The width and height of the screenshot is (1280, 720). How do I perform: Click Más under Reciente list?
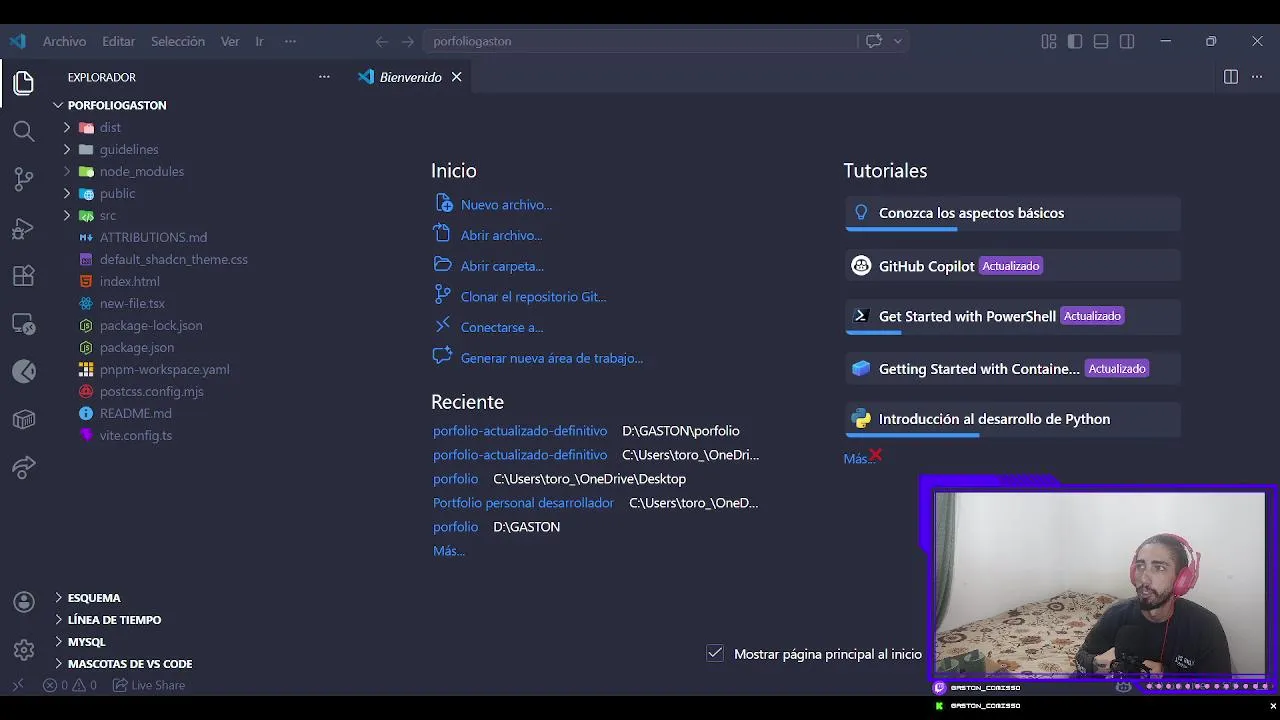point(449,551)
